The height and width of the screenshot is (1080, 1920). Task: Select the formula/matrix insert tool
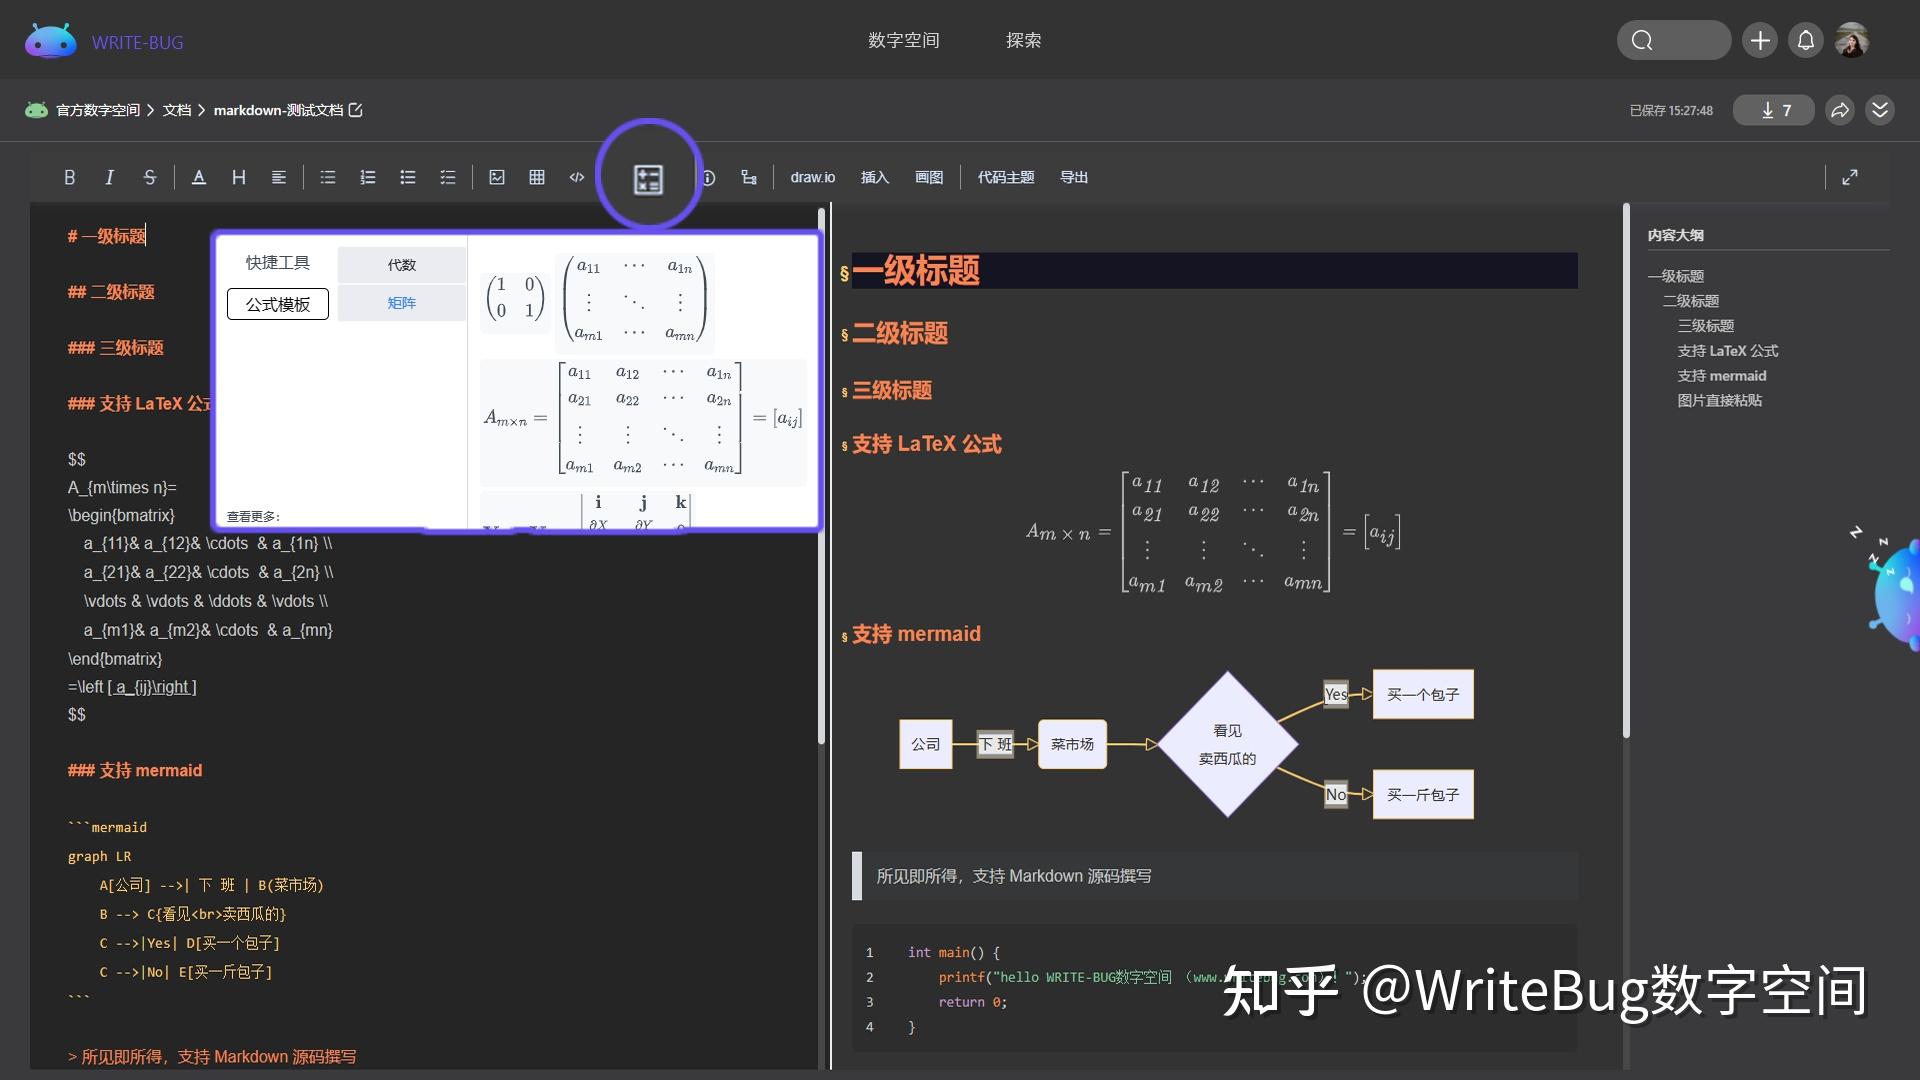click(x=647, y=177)
